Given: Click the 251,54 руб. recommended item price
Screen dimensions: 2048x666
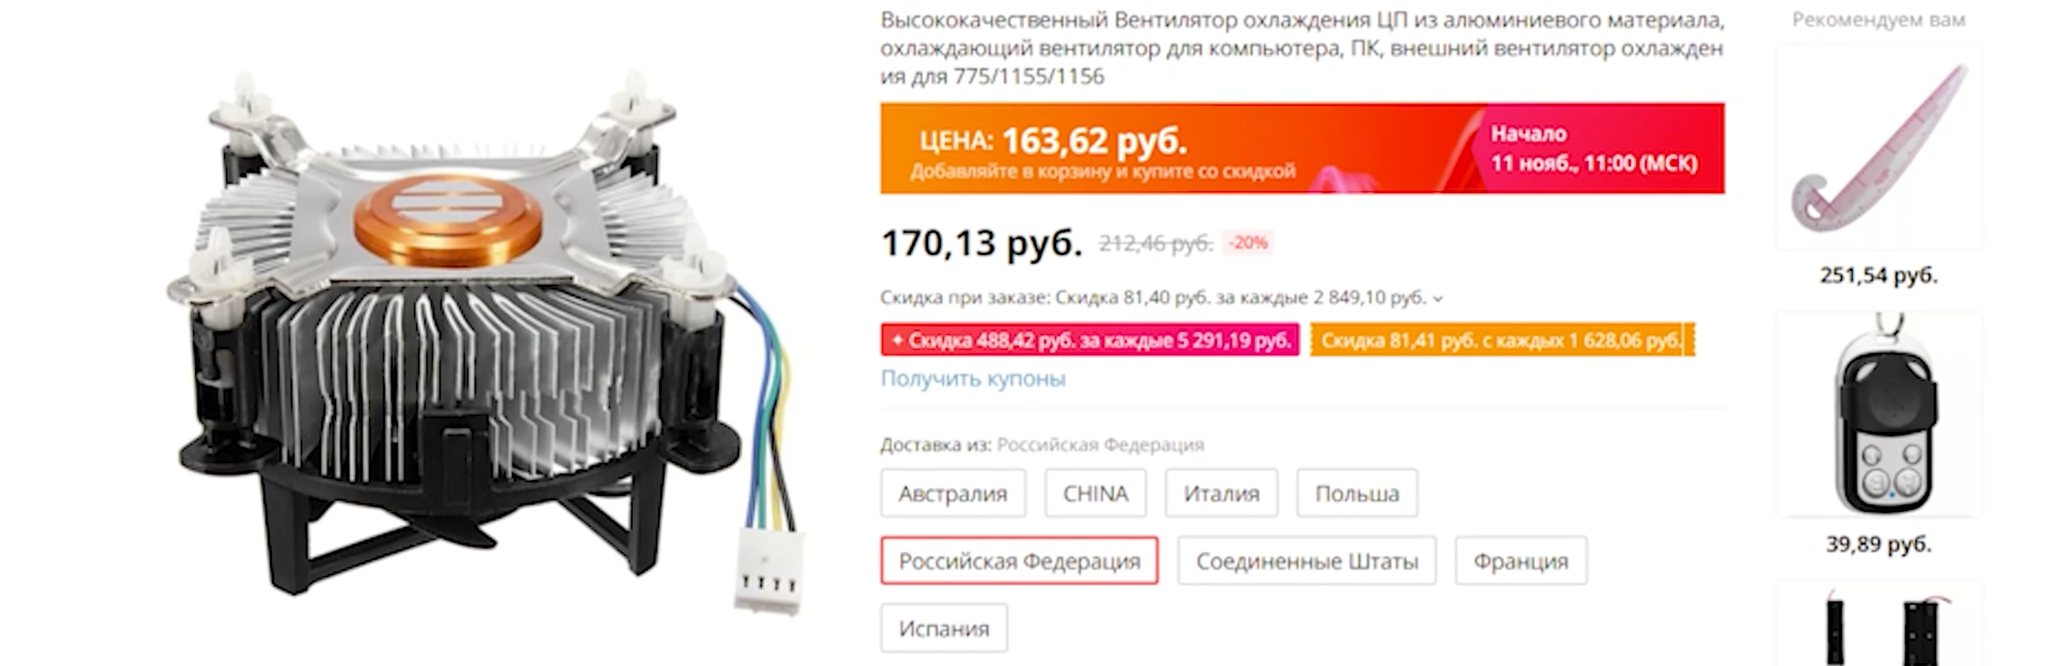Looking at the screenshot, I should coord(1878,275).
